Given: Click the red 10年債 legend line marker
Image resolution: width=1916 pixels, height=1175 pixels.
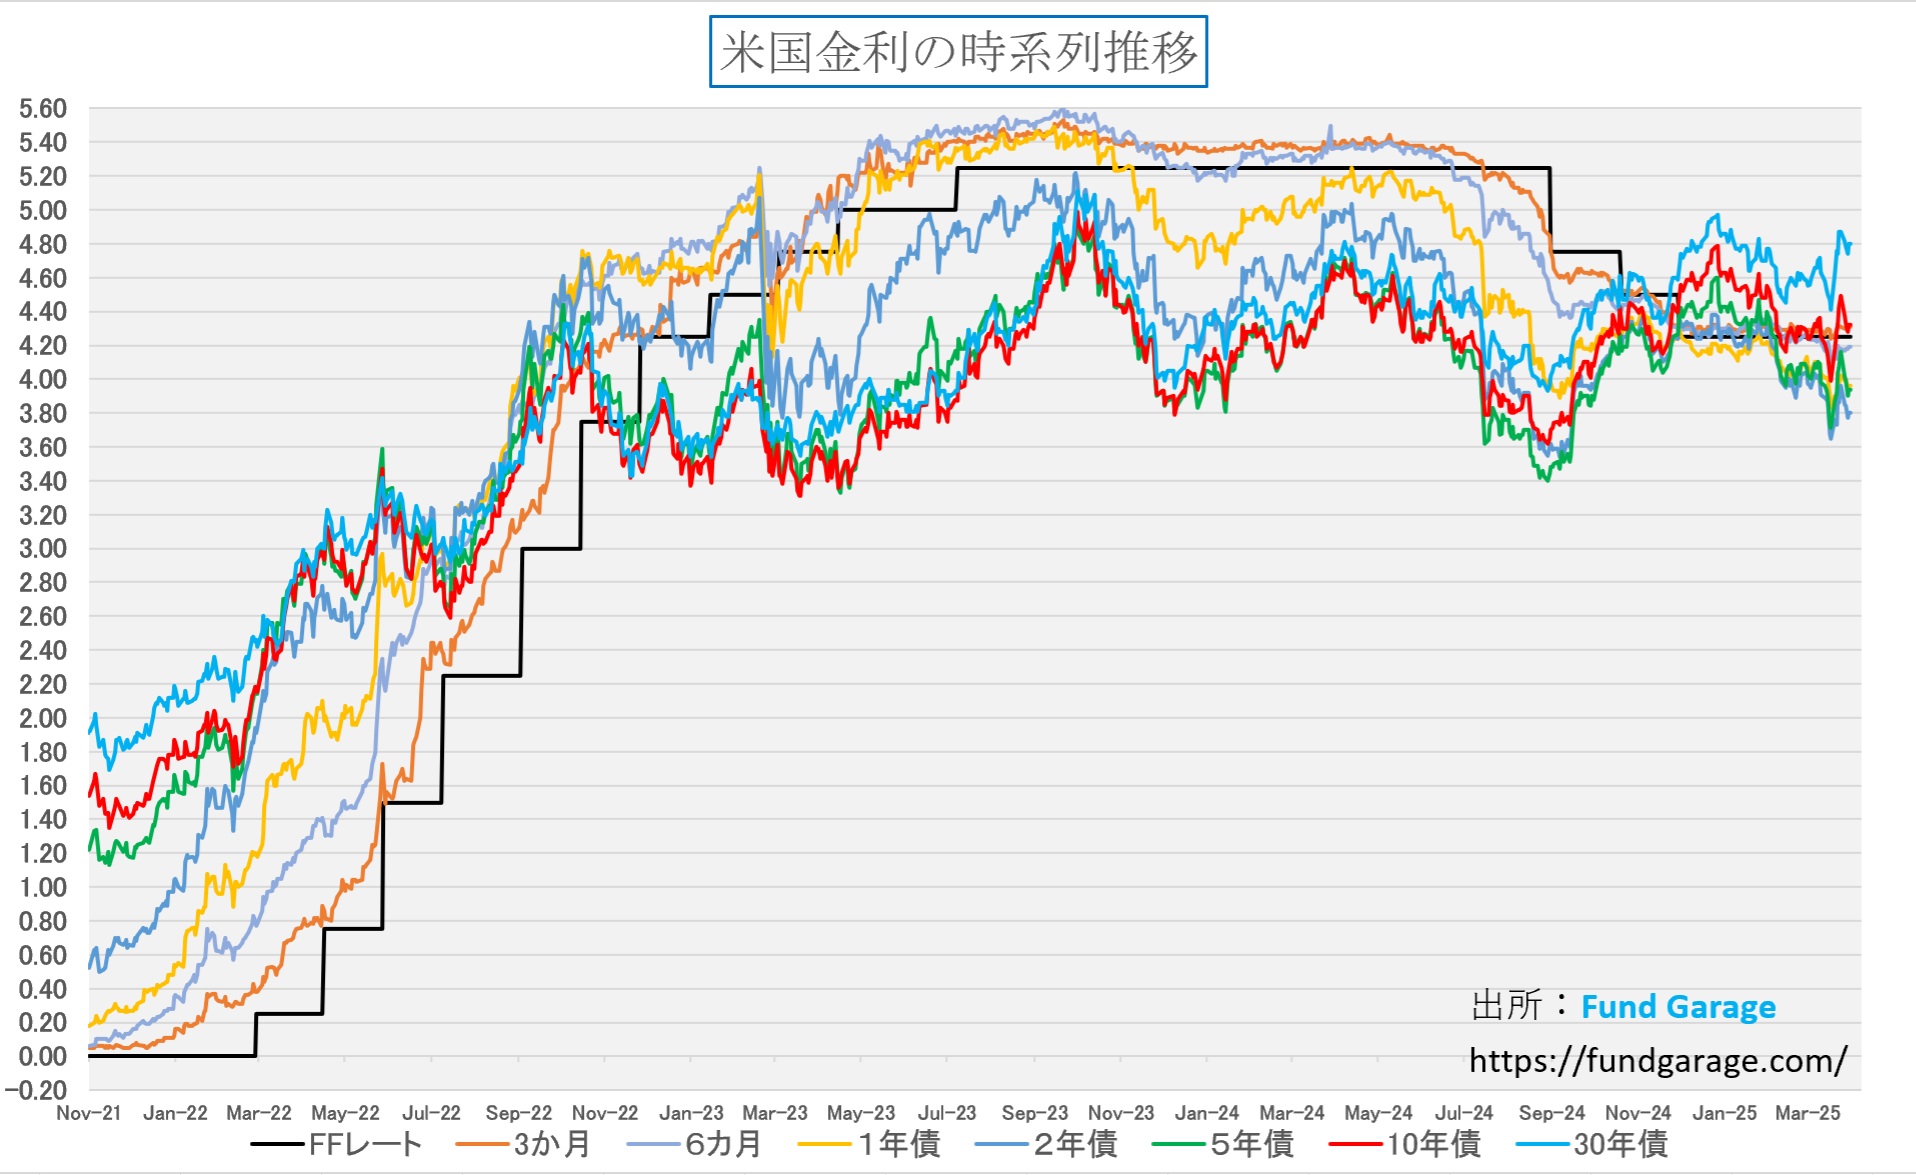Looking at the screenshot, I should click(1355, 1144).
